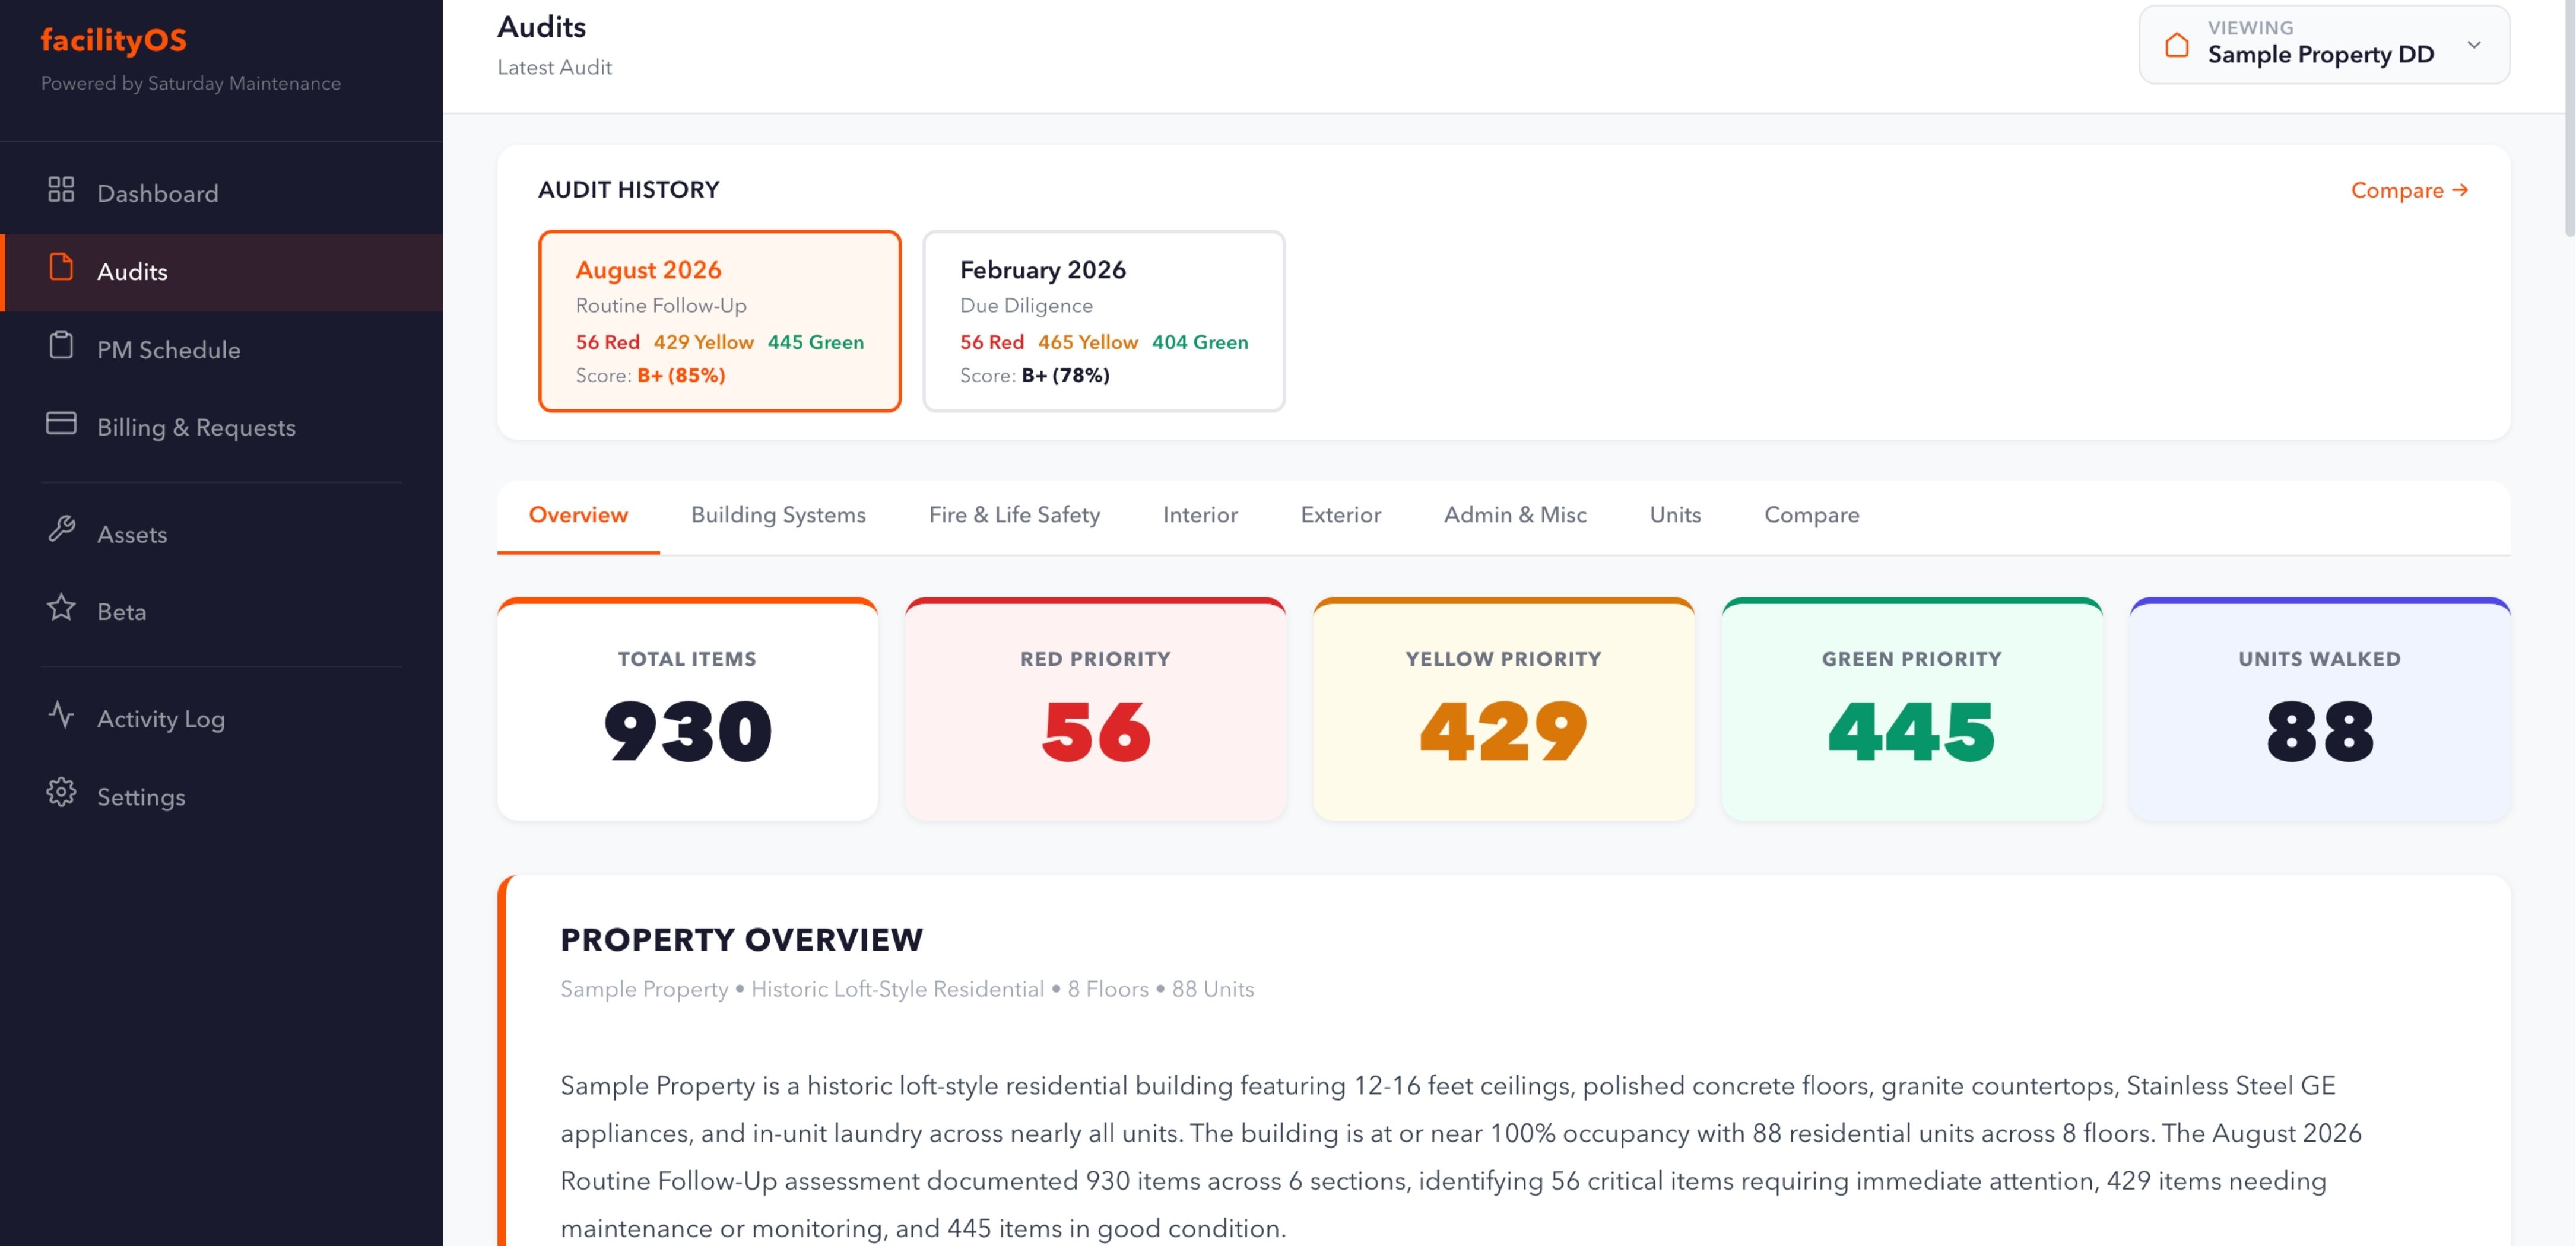Click 'Powered by Saturday Maintenance' text
Viewport: 2576px width, 1246px height.
point(191,83)
